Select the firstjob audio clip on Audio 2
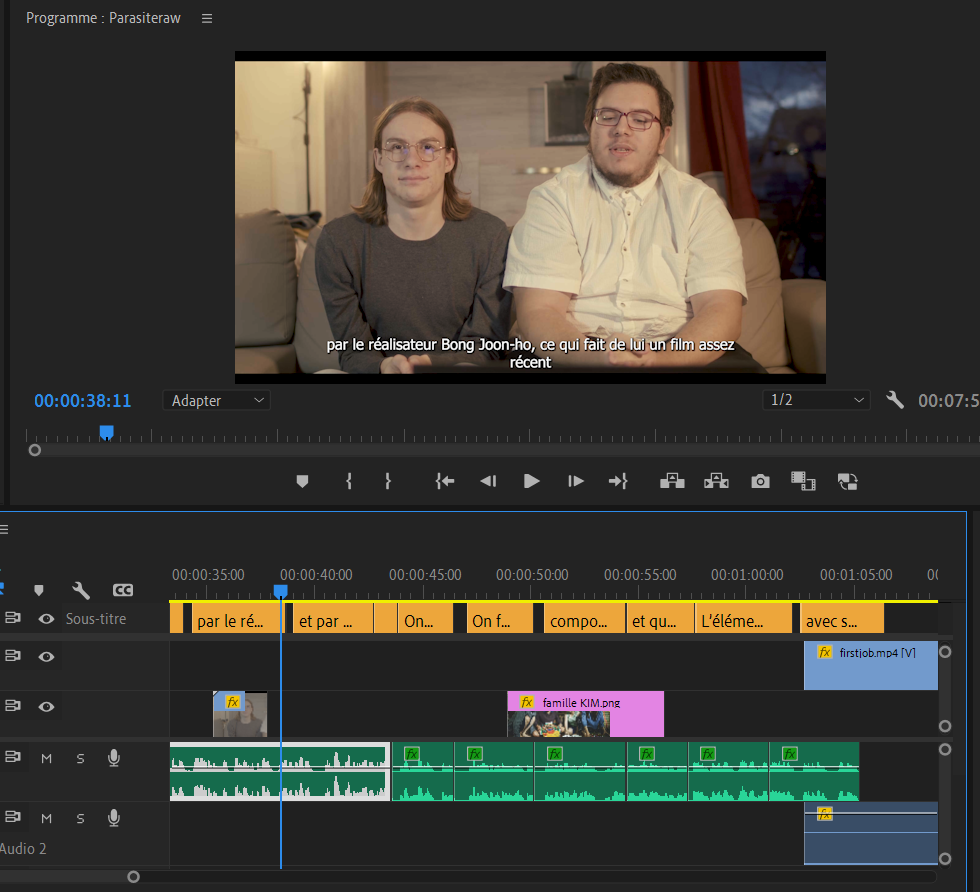 click(x=871, y=834)
